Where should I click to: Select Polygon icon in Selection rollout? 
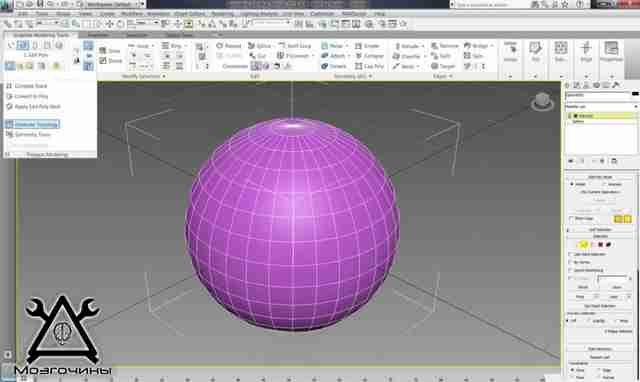[600, 244]
